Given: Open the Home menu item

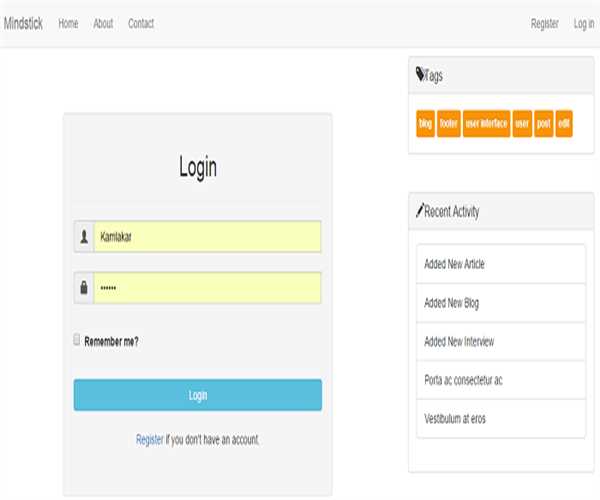Looking at the screenshot, I should click(68, 24).
